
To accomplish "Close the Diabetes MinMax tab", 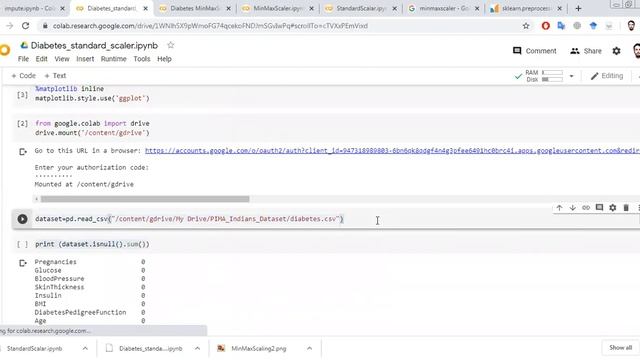I will (x=228, y=8).
